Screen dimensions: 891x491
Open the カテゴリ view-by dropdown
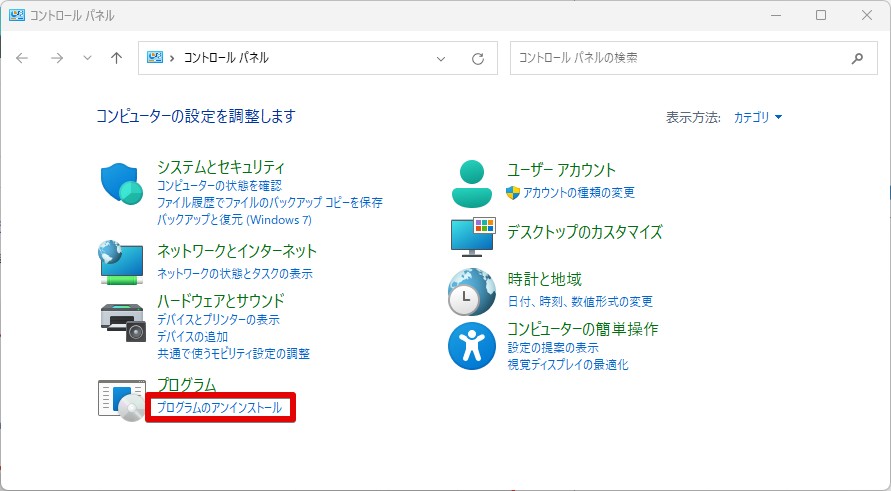(758, 117)
